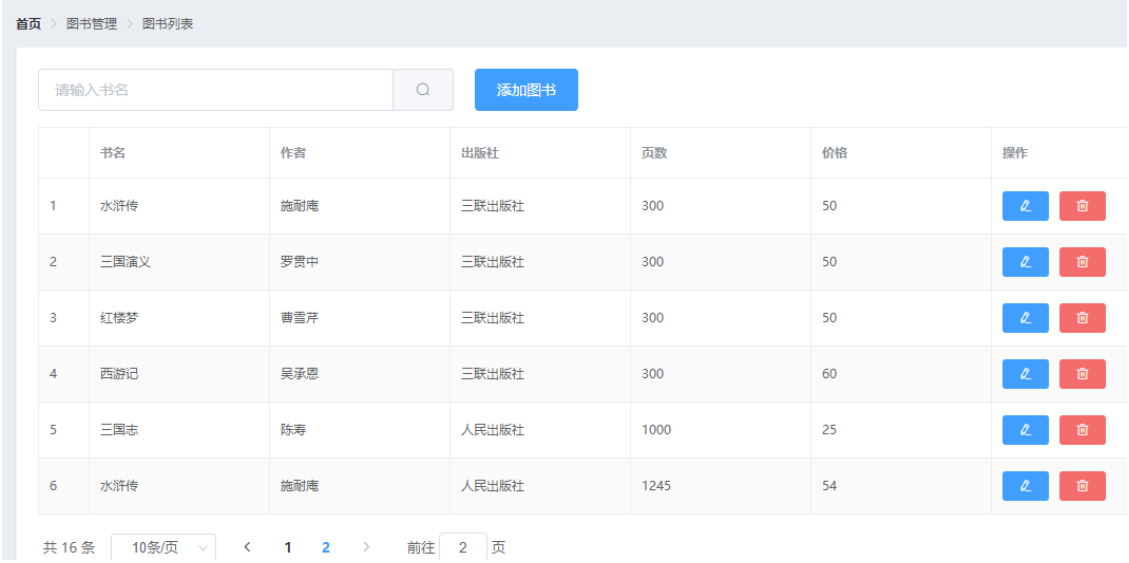1129x563 pixels.
Task: Click 图书管理 in the breadcrumb
Action: coord(91,24)
